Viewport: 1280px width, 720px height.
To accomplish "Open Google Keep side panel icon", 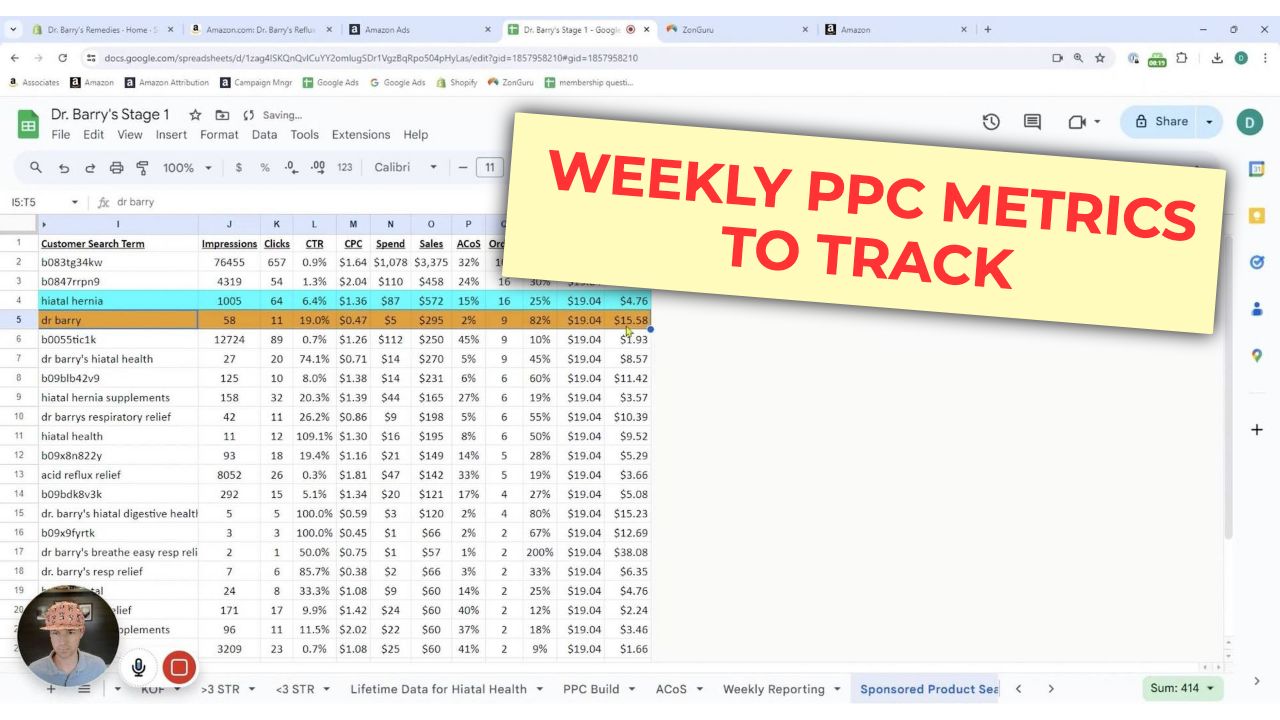I will pos(1257,216).
